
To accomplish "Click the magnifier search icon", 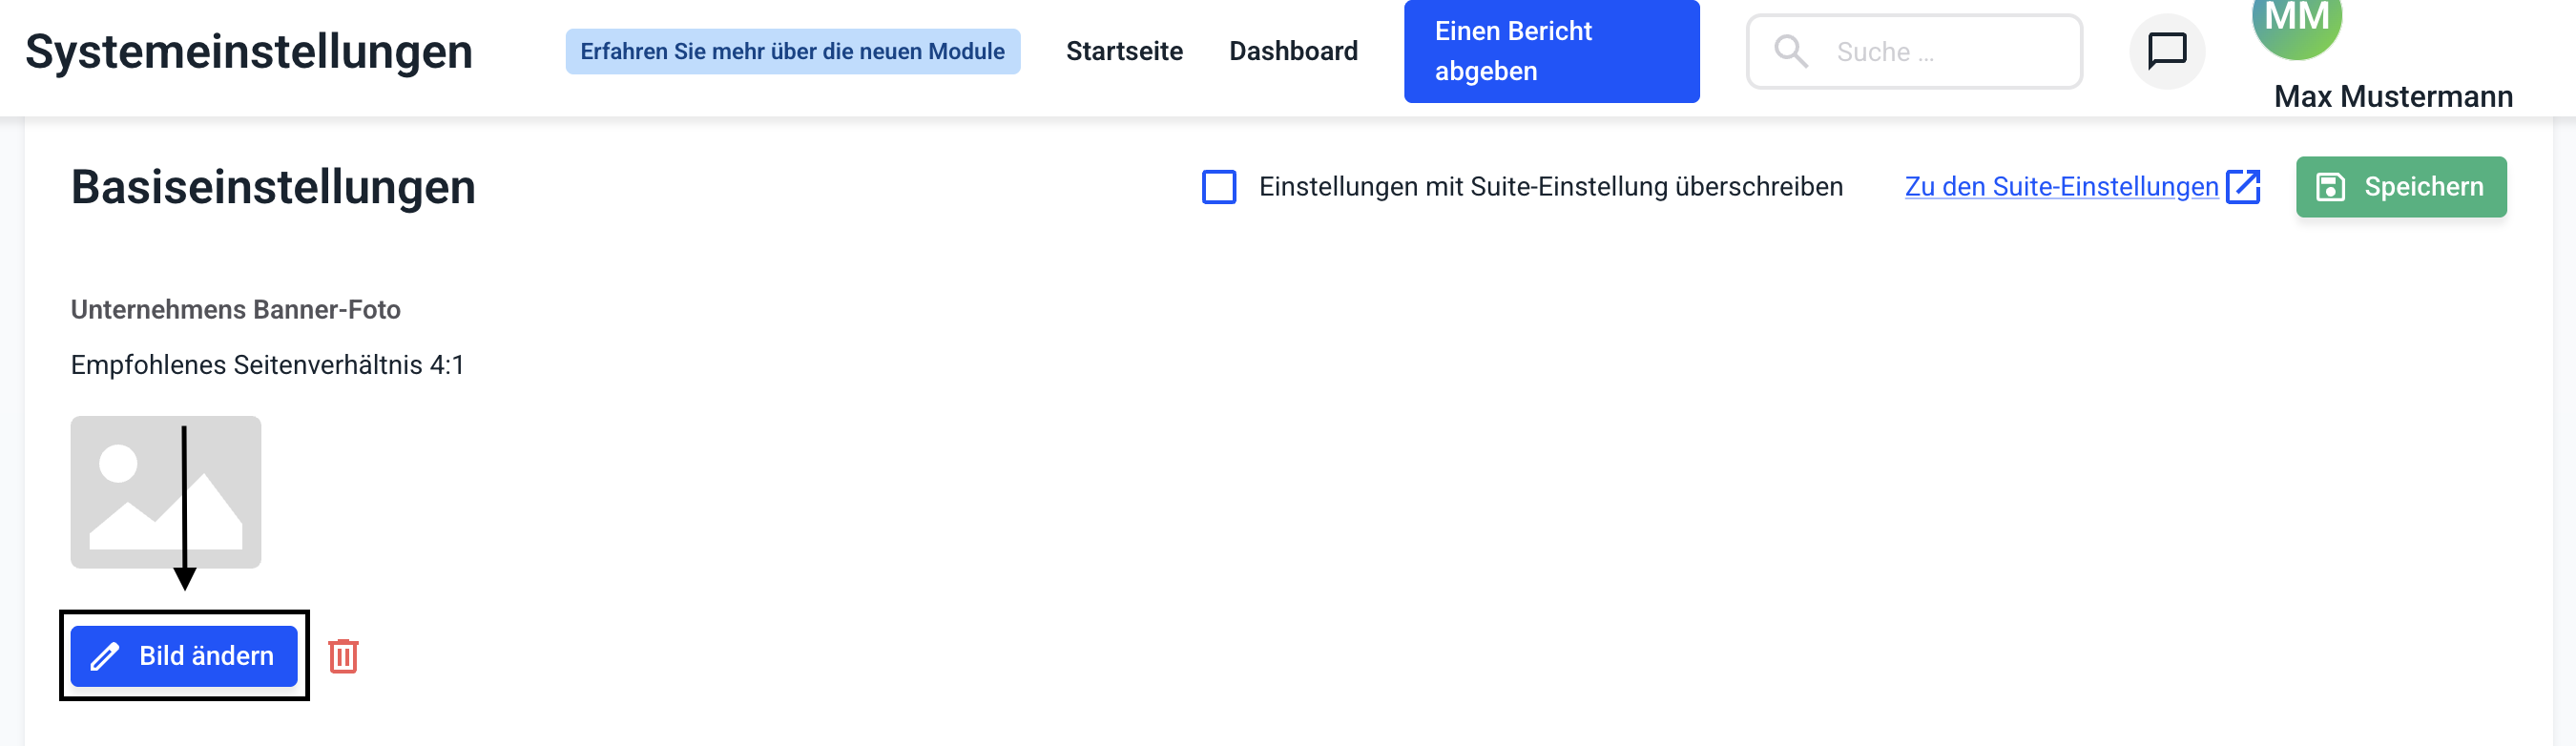I will coord(1790,51).
